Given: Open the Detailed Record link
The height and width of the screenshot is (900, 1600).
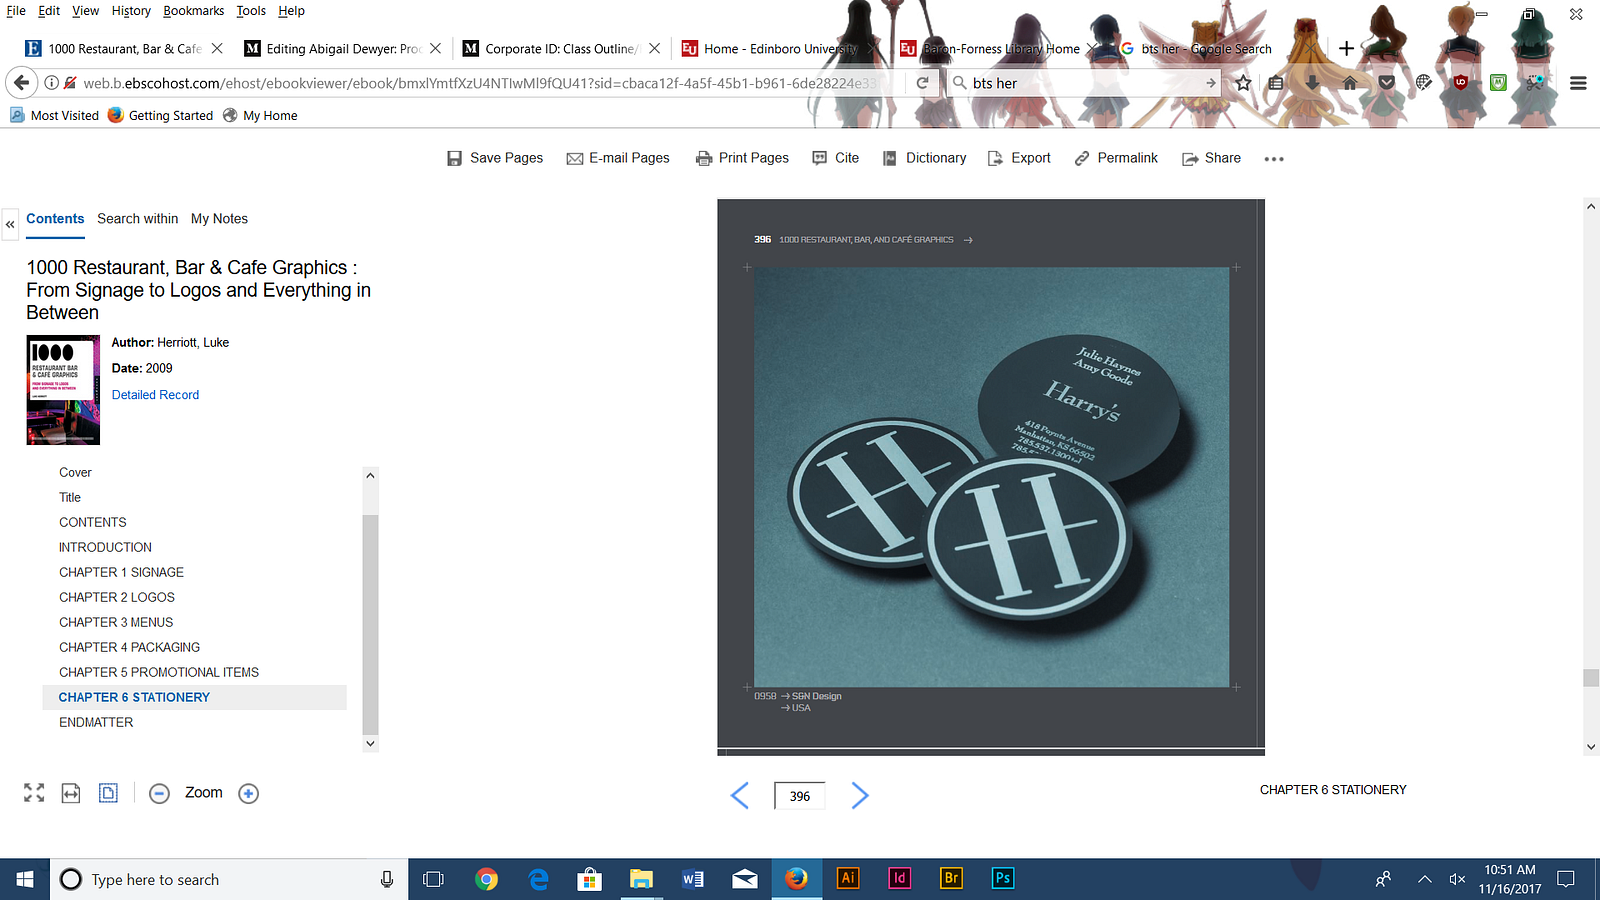Looking at the screenshot, I should [155, 395].
